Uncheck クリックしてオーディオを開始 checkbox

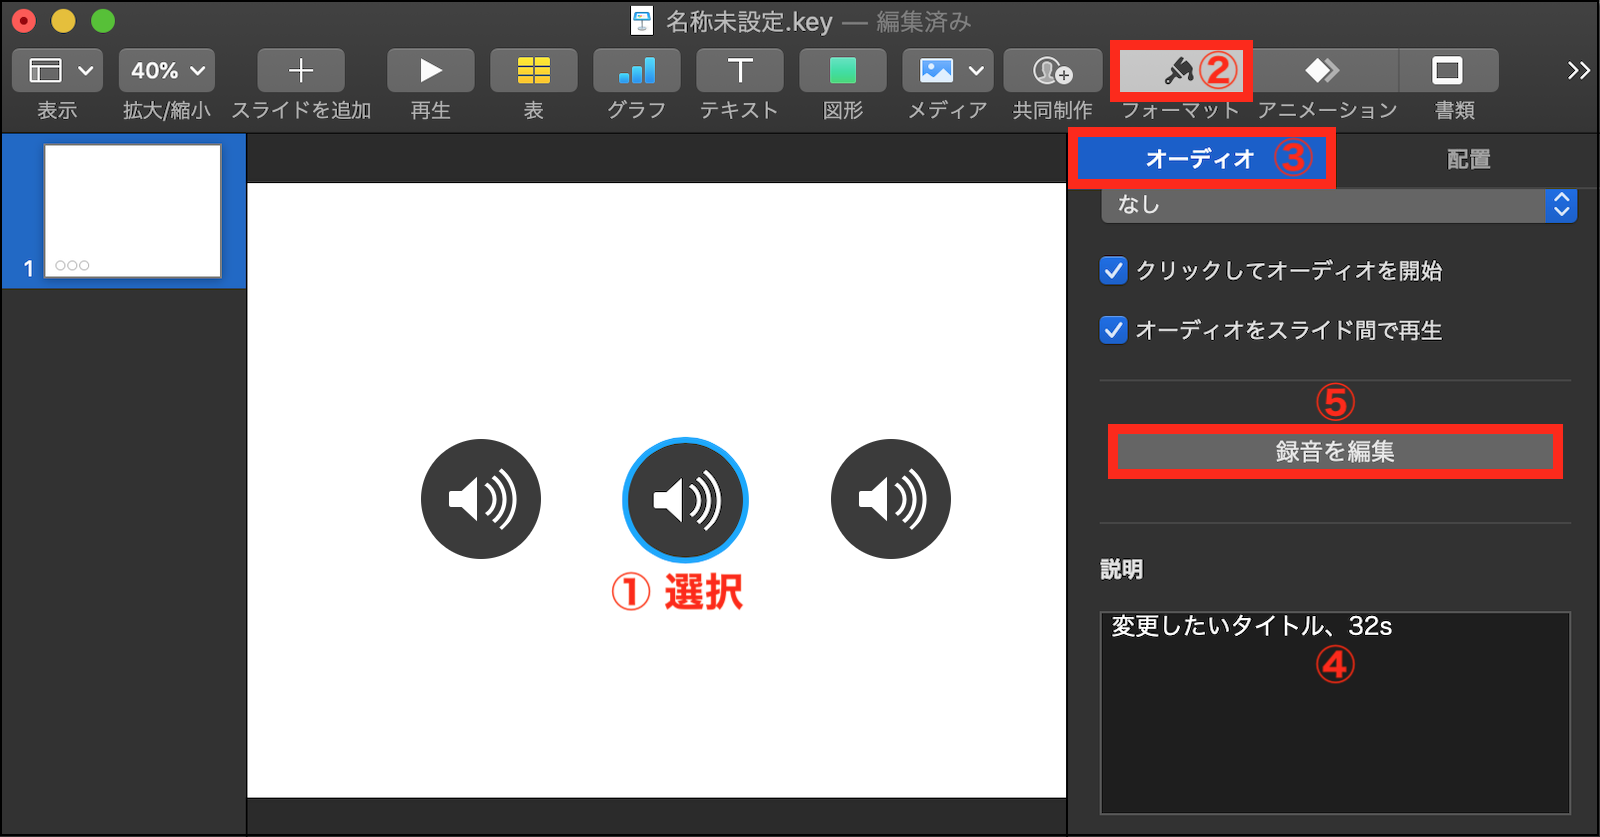1113,271
